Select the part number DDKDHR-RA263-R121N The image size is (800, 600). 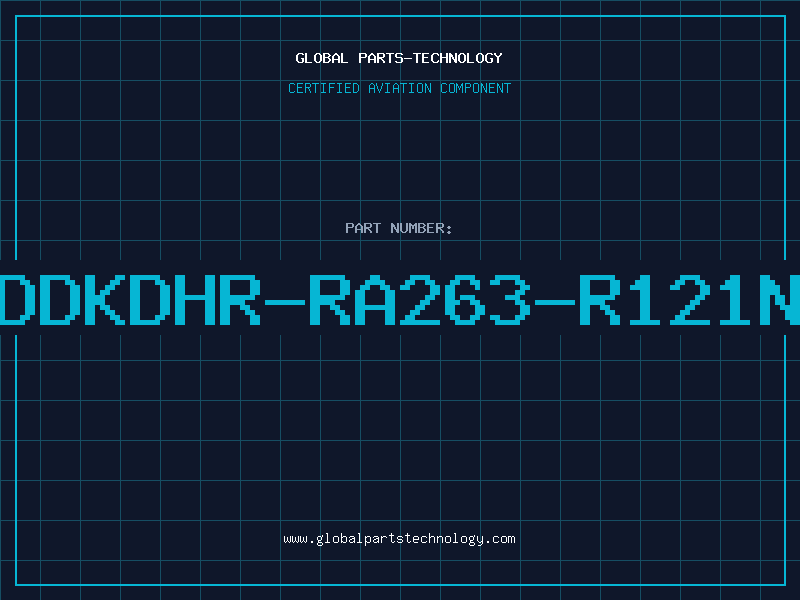pyautogui.click(x=400, y=299)
